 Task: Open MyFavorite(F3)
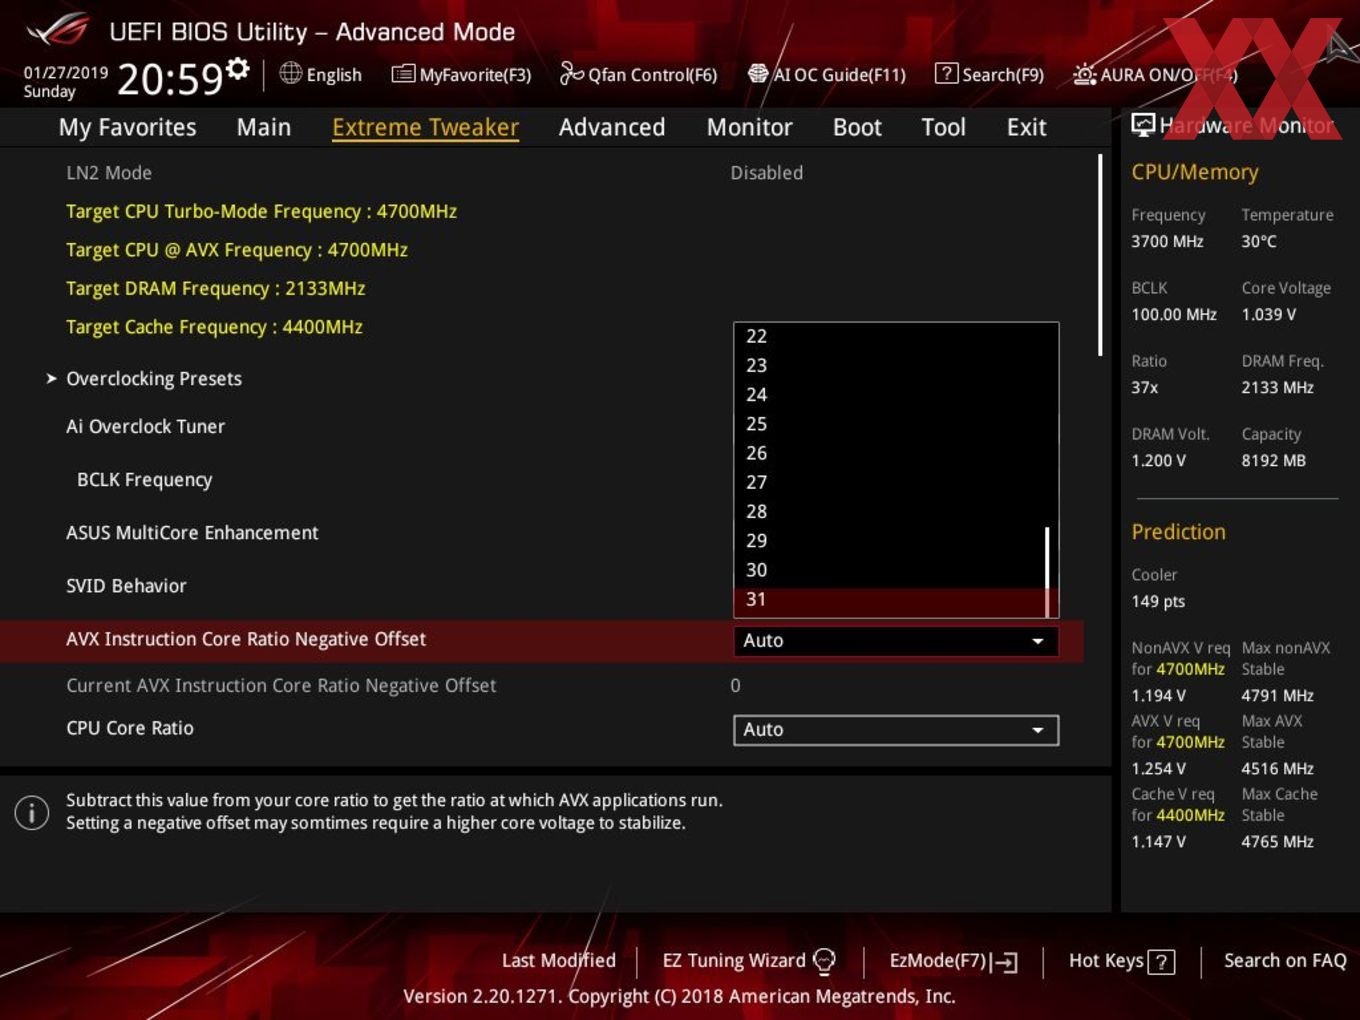coord(461,74)
